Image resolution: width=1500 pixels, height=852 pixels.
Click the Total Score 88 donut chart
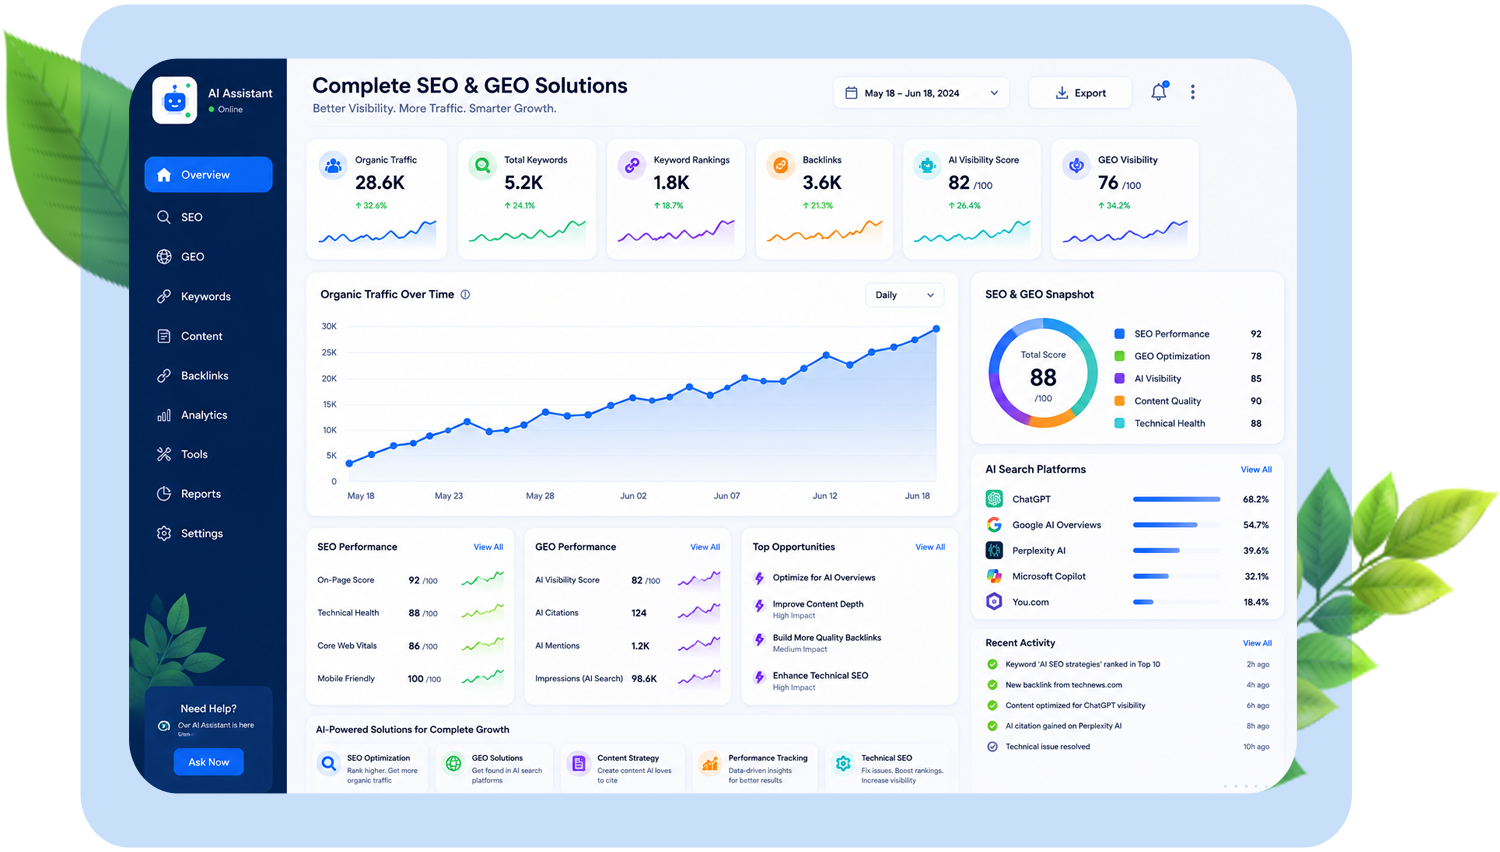pos(1043,374)
